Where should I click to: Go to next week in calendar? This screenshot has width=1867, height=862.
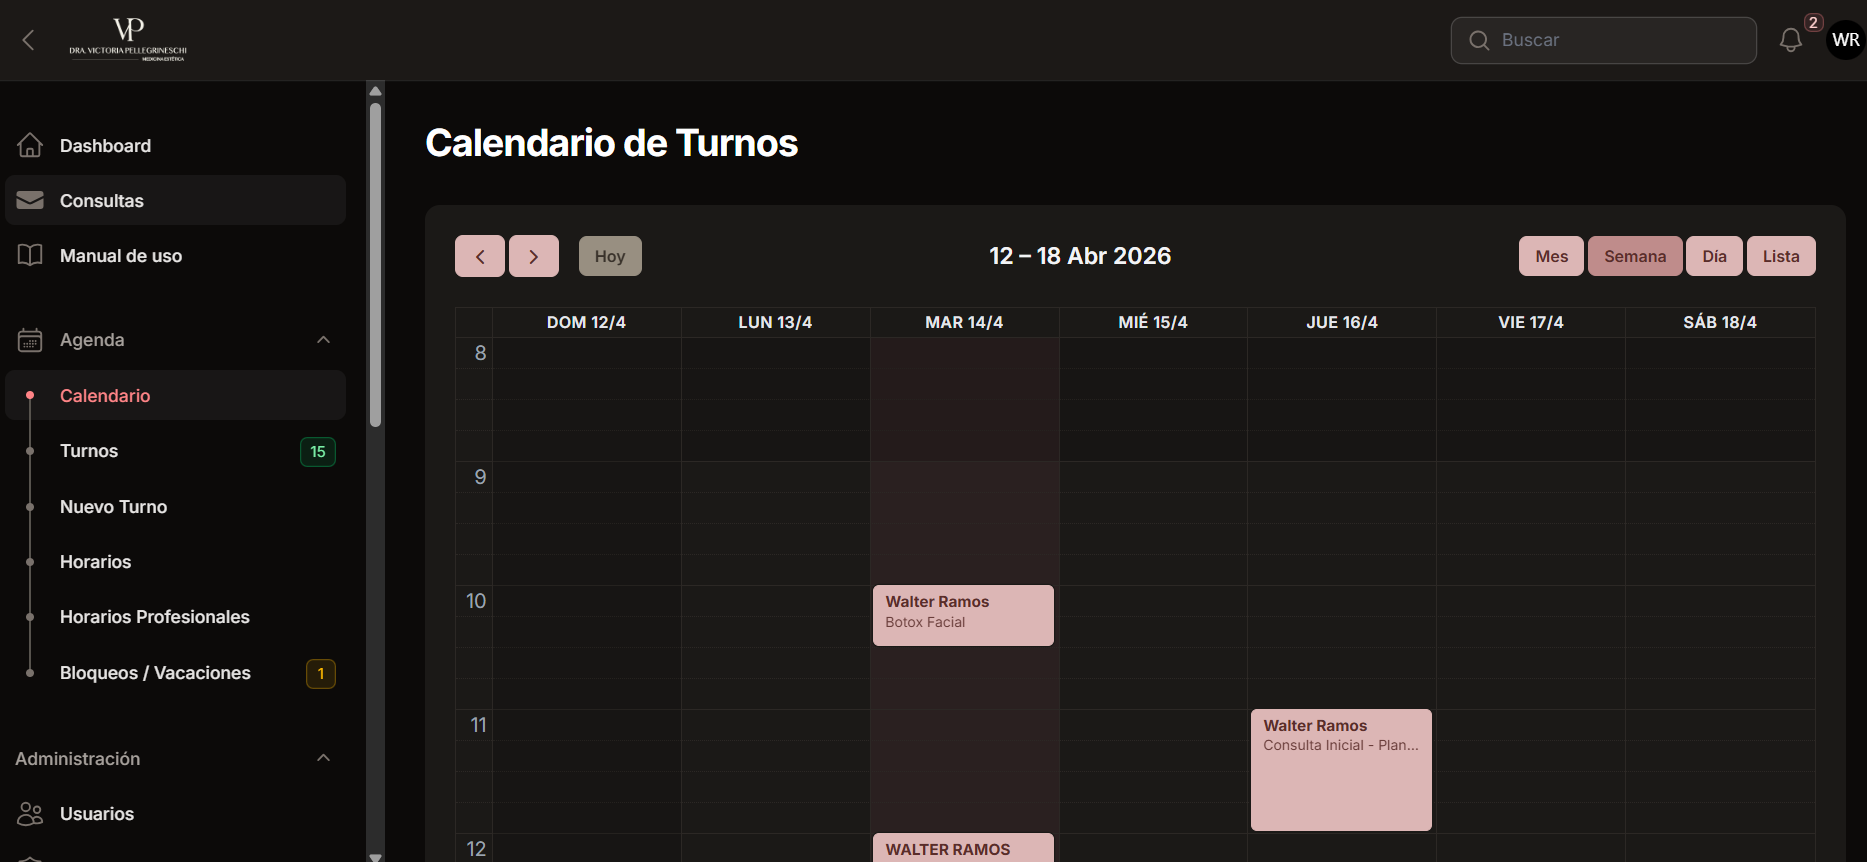533,257
